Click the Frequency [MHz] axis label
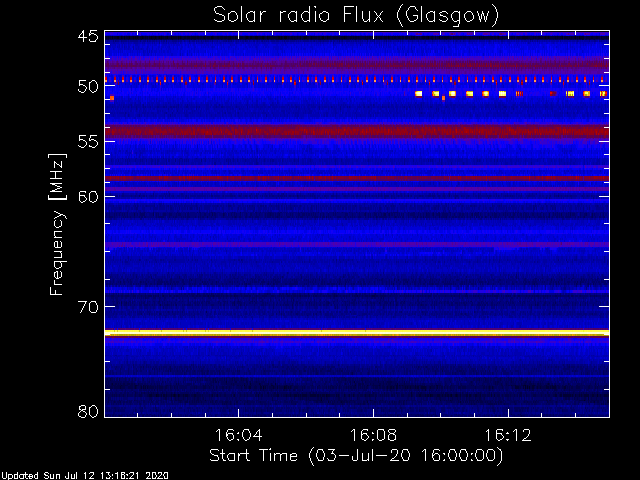Viewport: 640px width, 480px height. coord(57,224)
